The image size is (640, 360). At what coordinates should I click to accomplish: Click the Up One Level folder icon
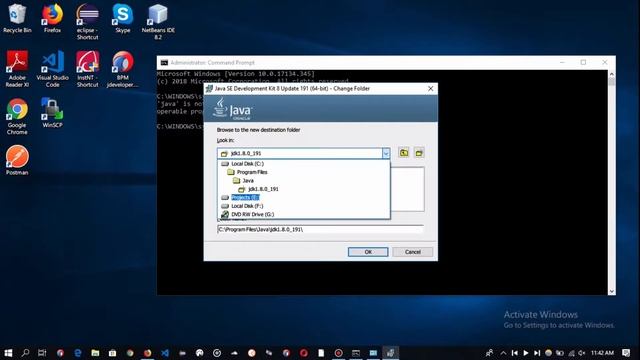(x=404, y=153)
